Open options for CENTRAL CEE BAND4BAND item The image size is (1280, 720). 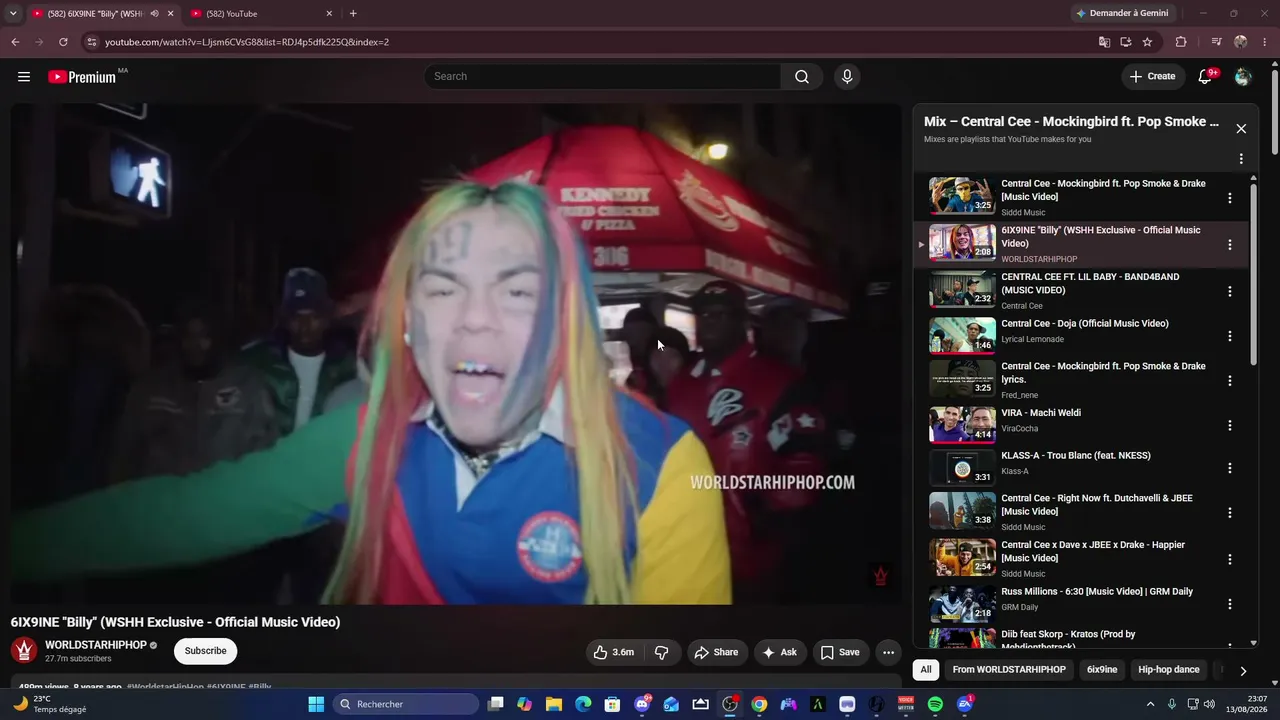coord(1230,291)
